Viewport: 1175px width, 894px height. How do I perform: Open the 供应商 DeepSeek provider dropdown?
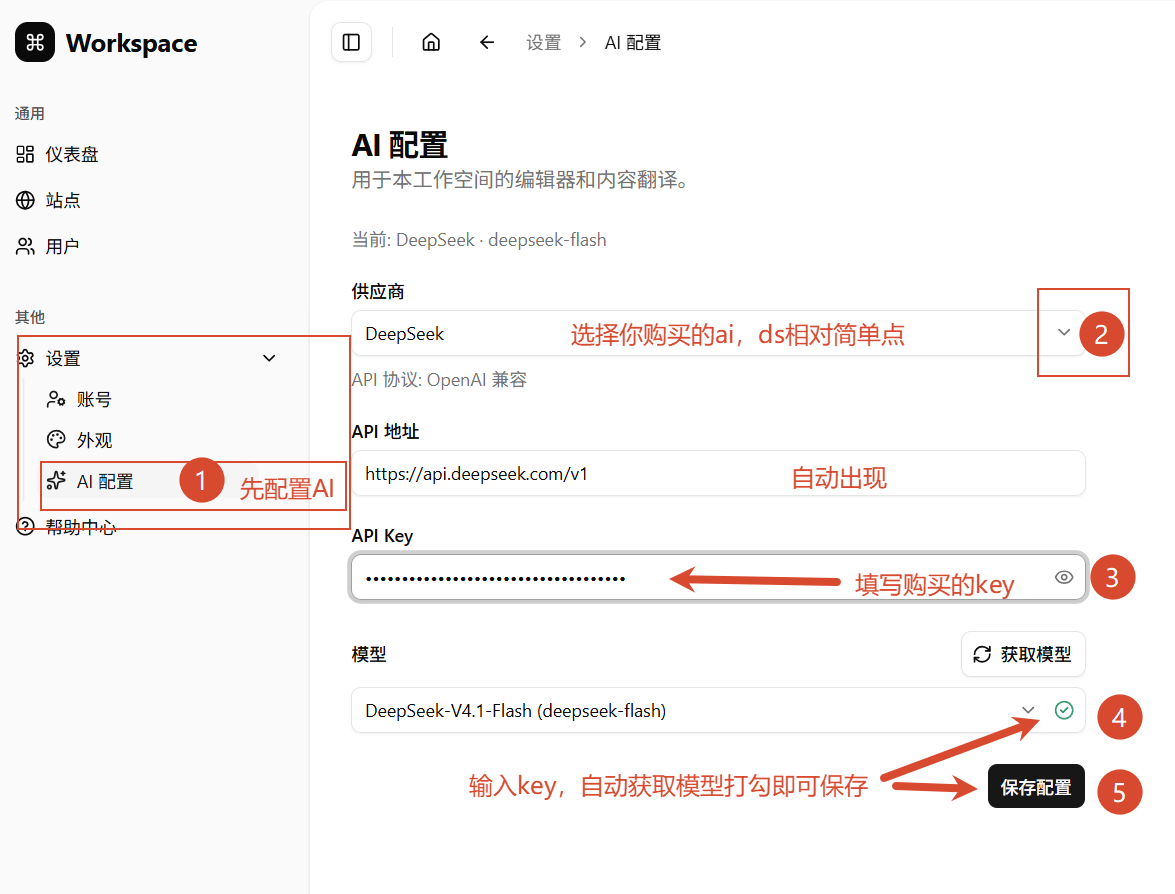pos(718,333)
